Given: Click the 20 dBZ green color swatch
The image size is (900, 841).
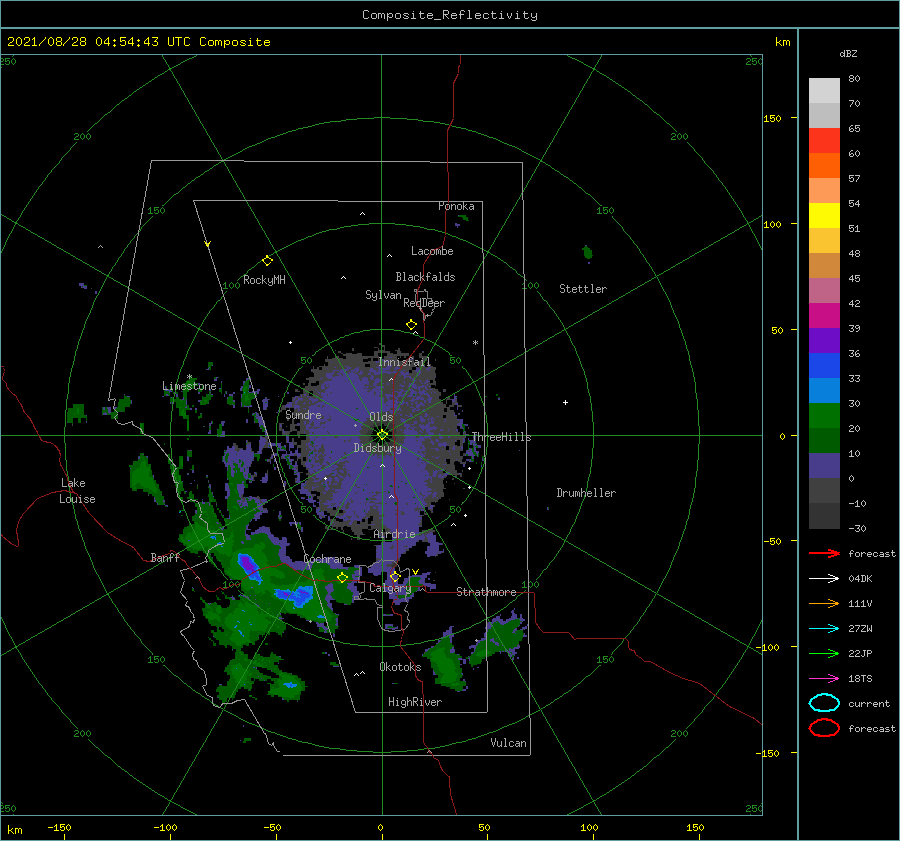Looking at the screenshot, I should (824, 416).
